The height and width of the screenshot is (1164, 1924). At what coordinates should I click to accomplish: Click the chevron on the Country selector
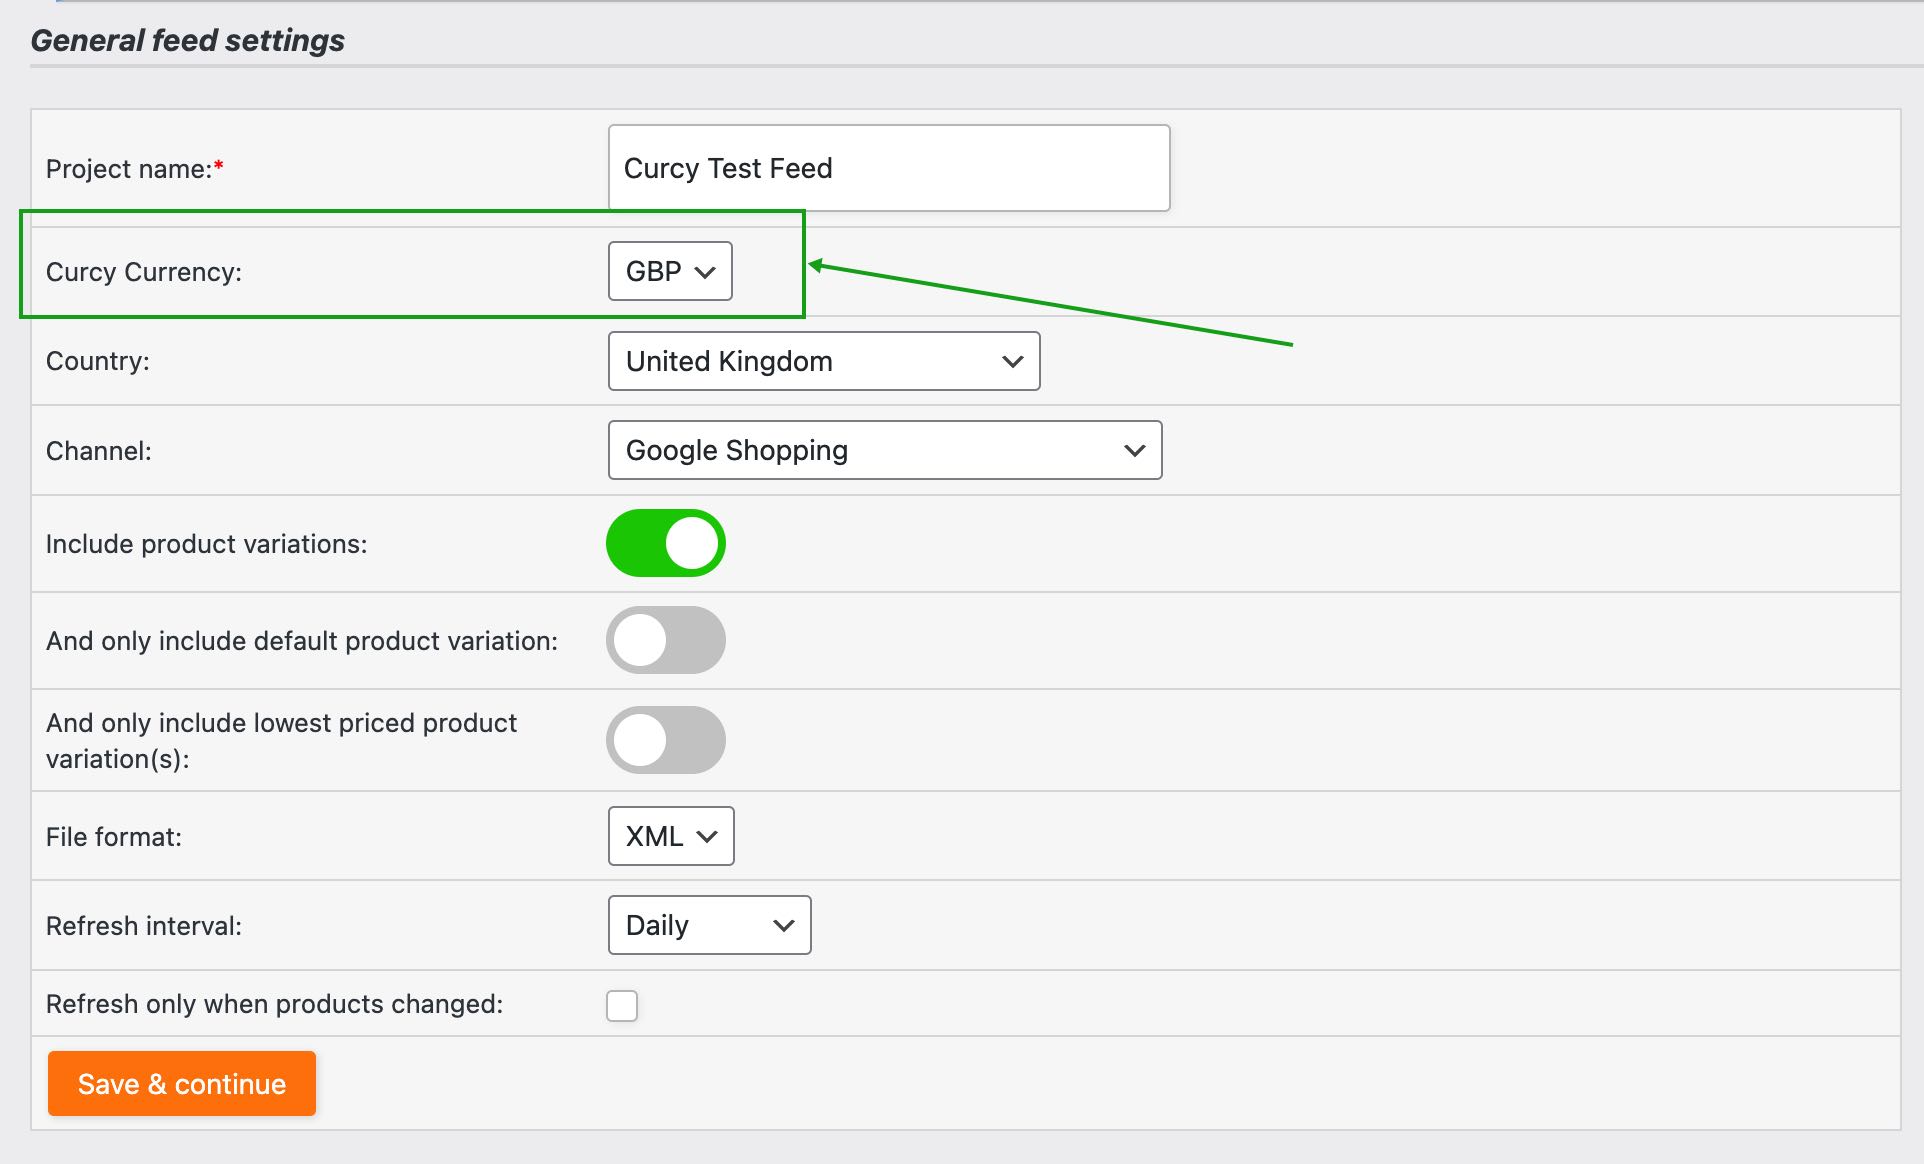pyautogui.click(x=1012, y=361)
